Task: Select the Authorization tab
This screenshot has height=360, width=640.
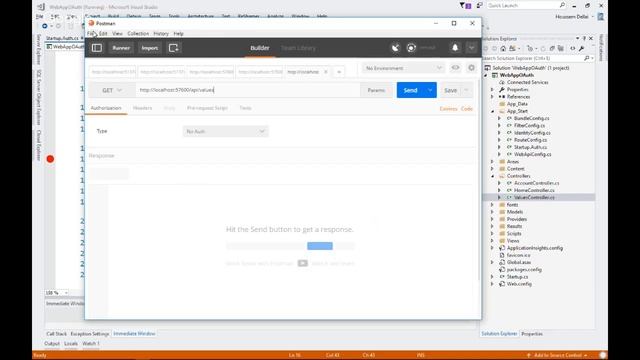Action: point(106,108)
